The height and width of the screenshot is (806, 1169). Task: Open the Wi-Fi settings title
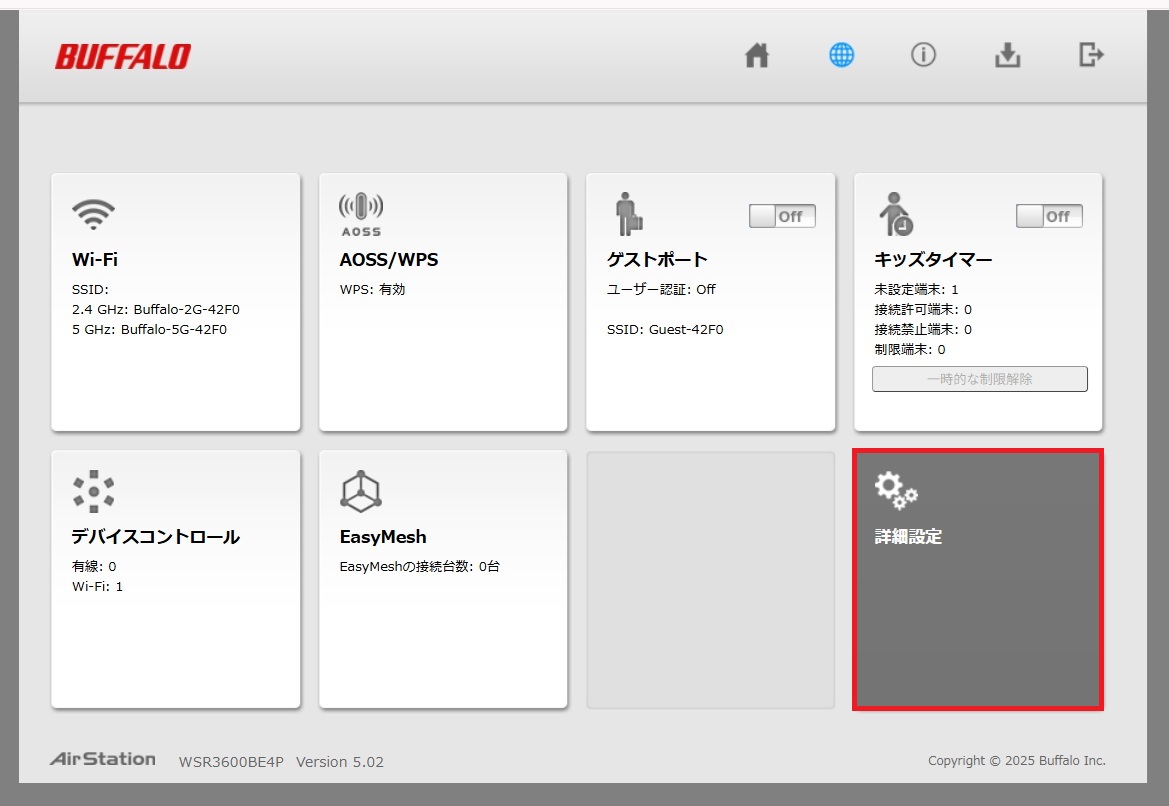coord(95,259)
